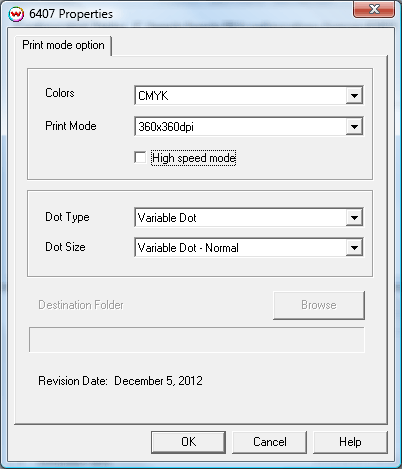Click the Destination Folder path field
Viewport: 402px width, 469px height.
(x=197, y=340)
